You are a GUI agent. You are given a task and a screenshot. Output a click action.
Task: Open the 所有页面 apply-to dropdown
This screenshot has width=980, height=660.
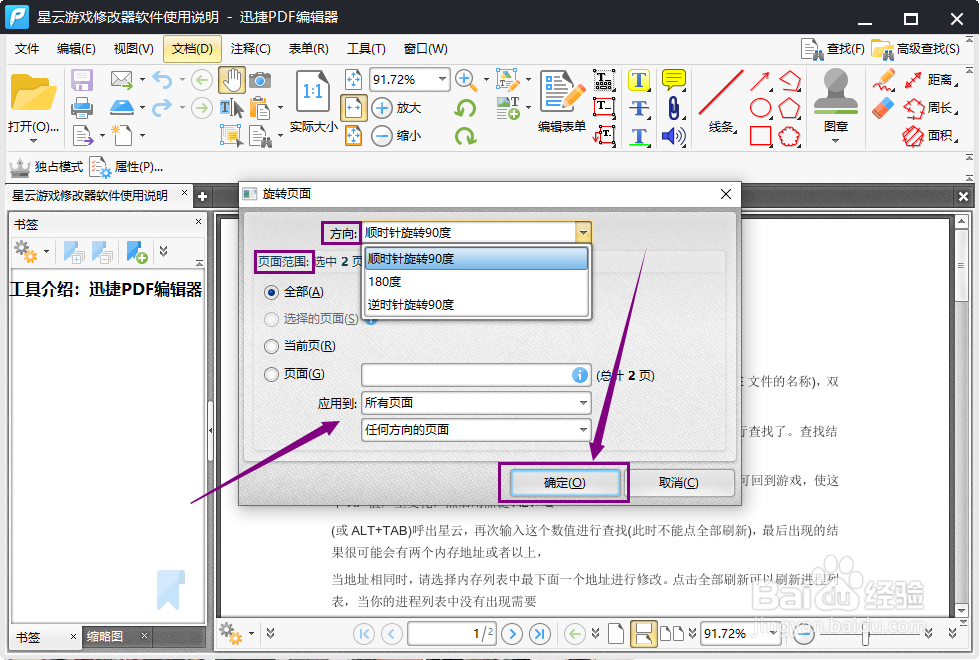click(x=476, y=403)
